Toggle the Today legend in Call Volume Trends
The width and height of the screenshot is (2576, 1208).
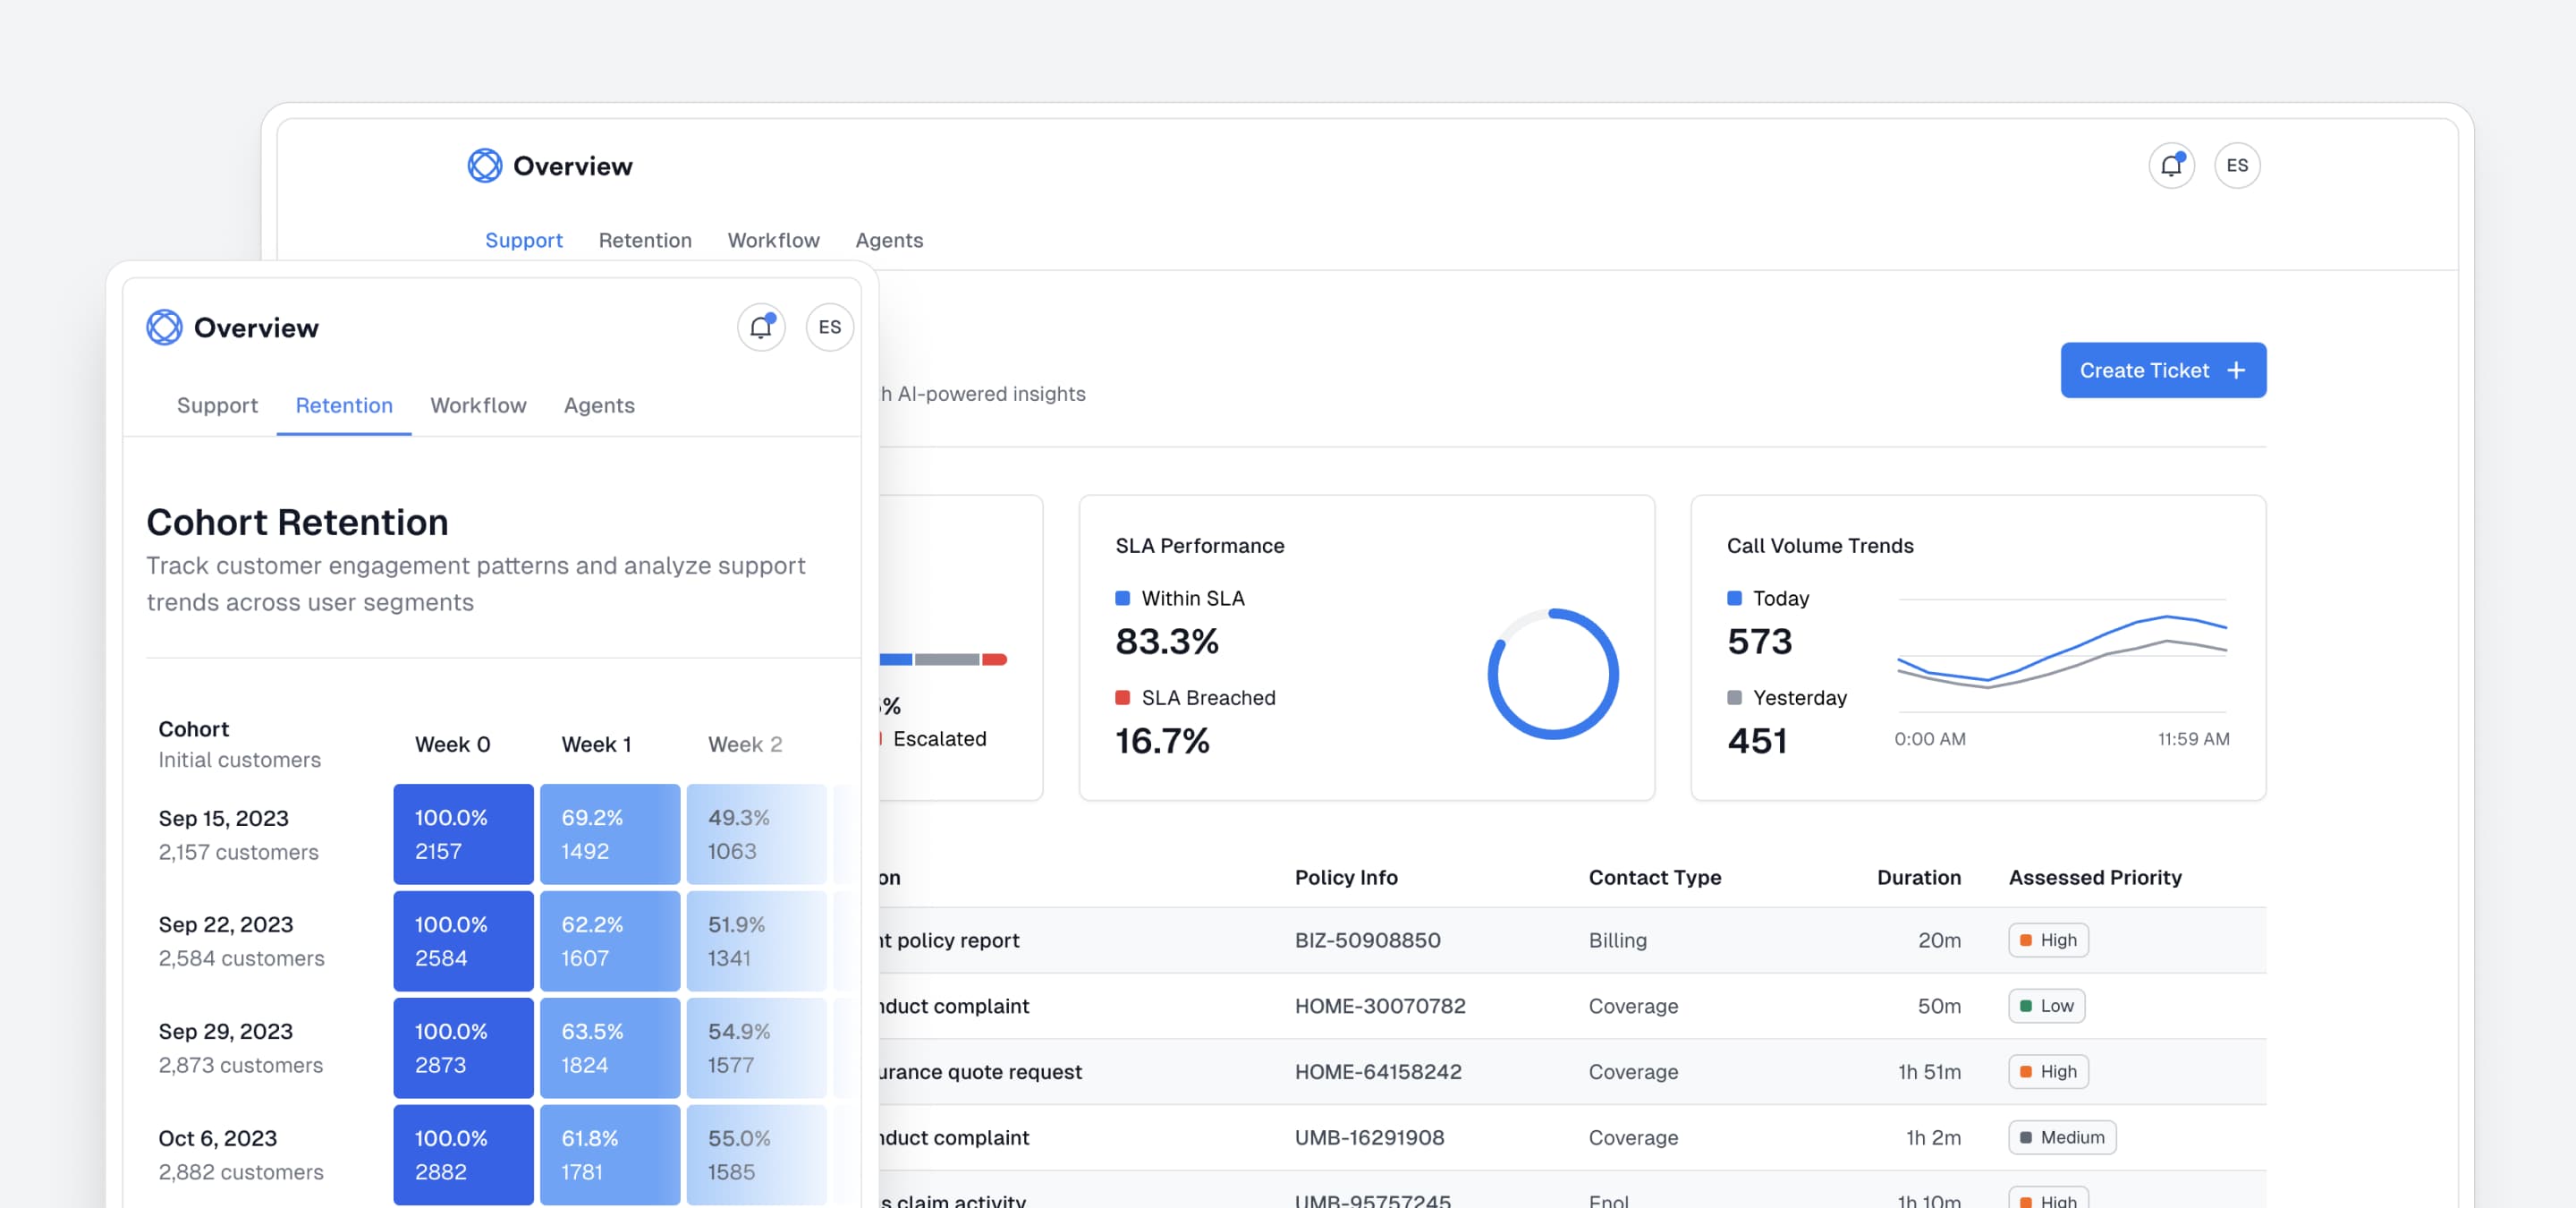pyautogui.click(x=1769, y=597)
